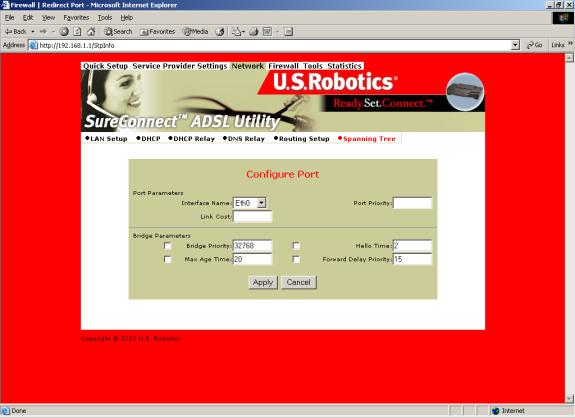Open the Favorites toolbar button

157,32
